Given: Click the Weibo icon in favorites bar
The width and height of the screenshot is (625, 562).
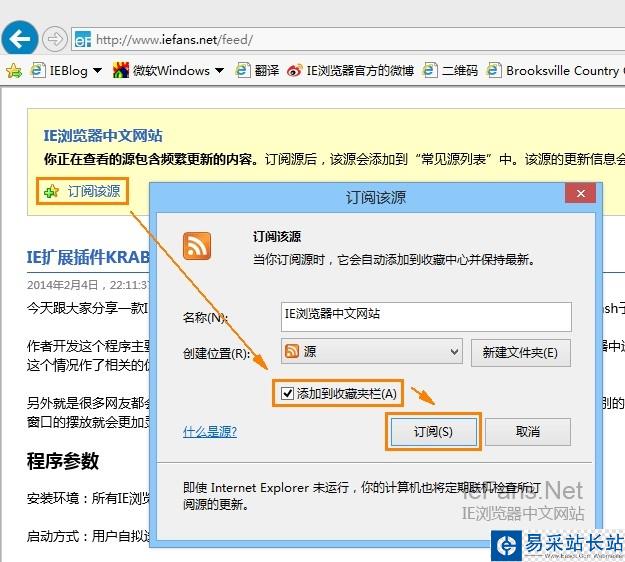Looking at the screenshot, I should 295,71.
